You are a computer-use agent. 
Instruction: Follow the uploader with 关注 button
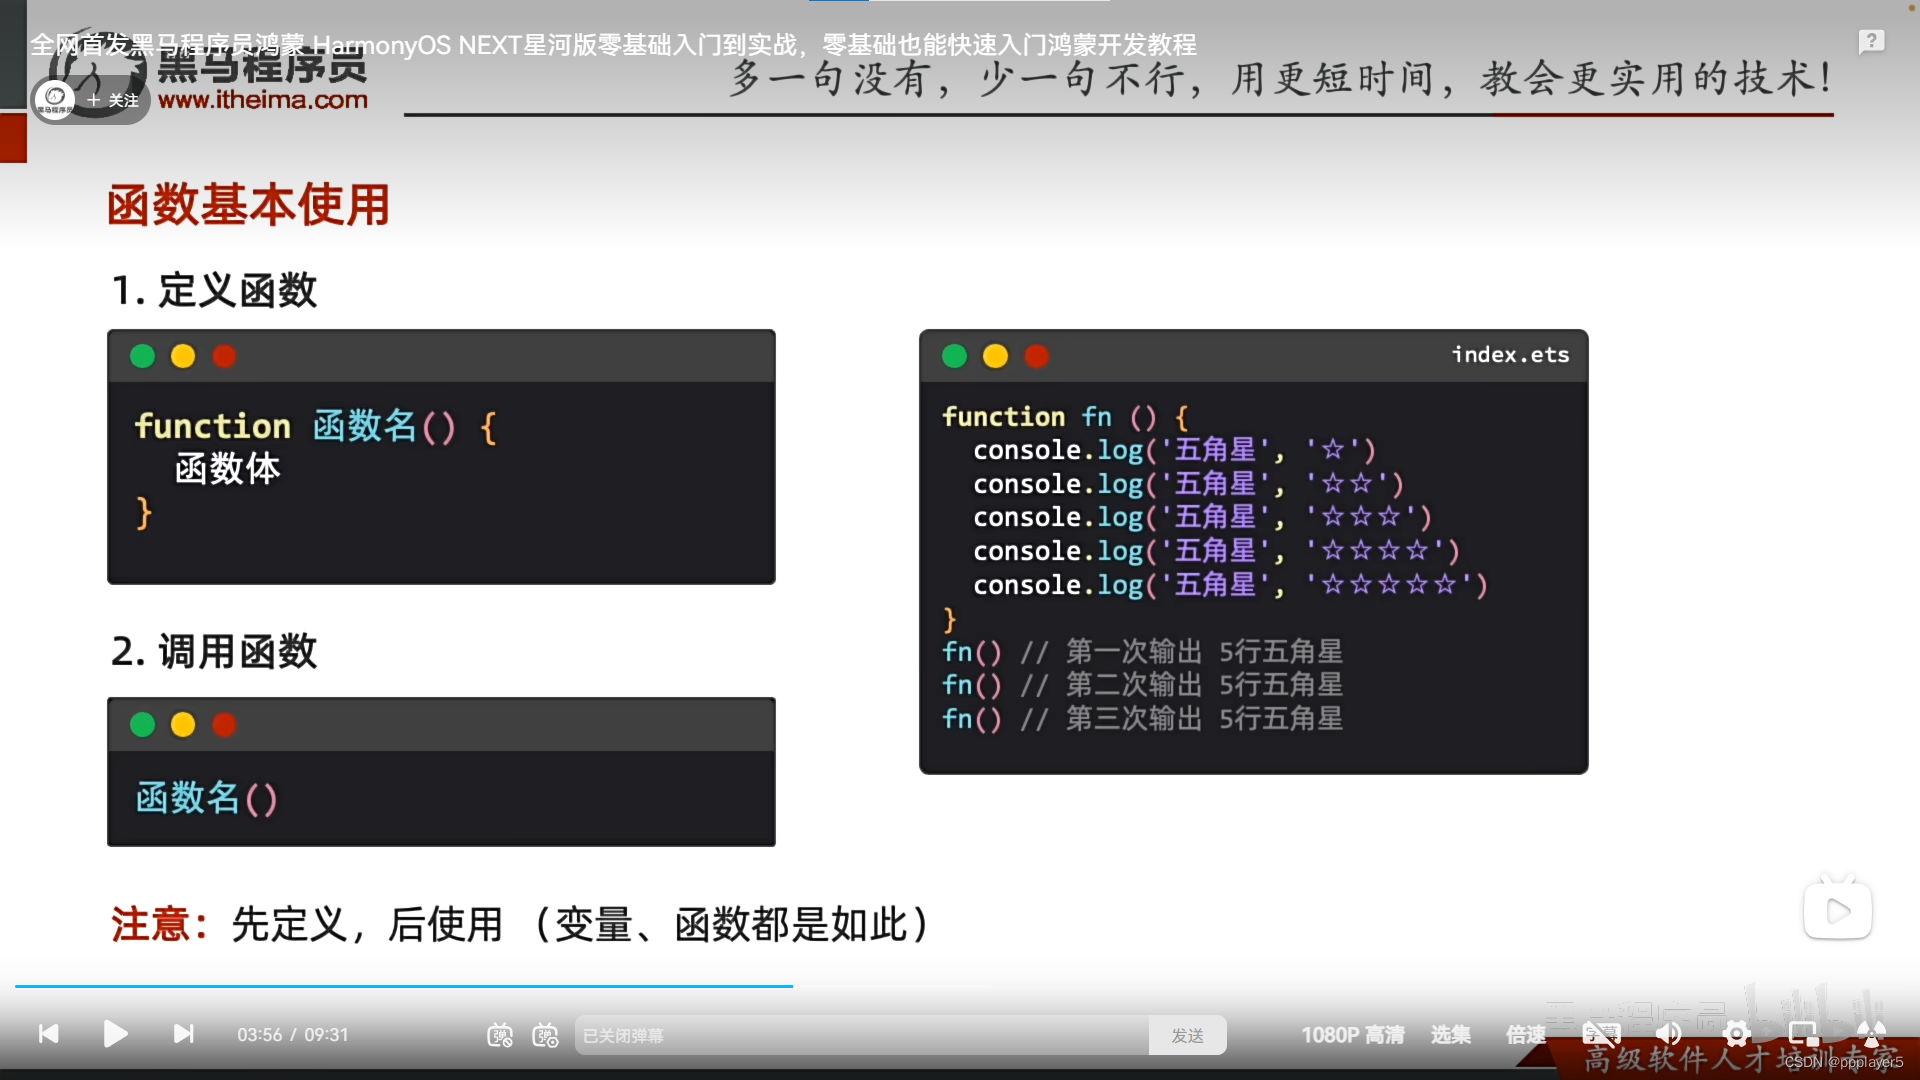pyautogui.click(x=113, y=100)
